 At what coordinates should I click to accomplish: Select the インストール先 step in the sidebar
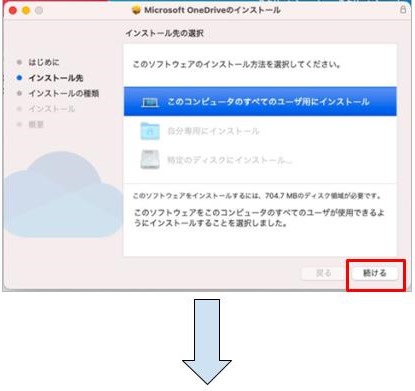point(56,78)
